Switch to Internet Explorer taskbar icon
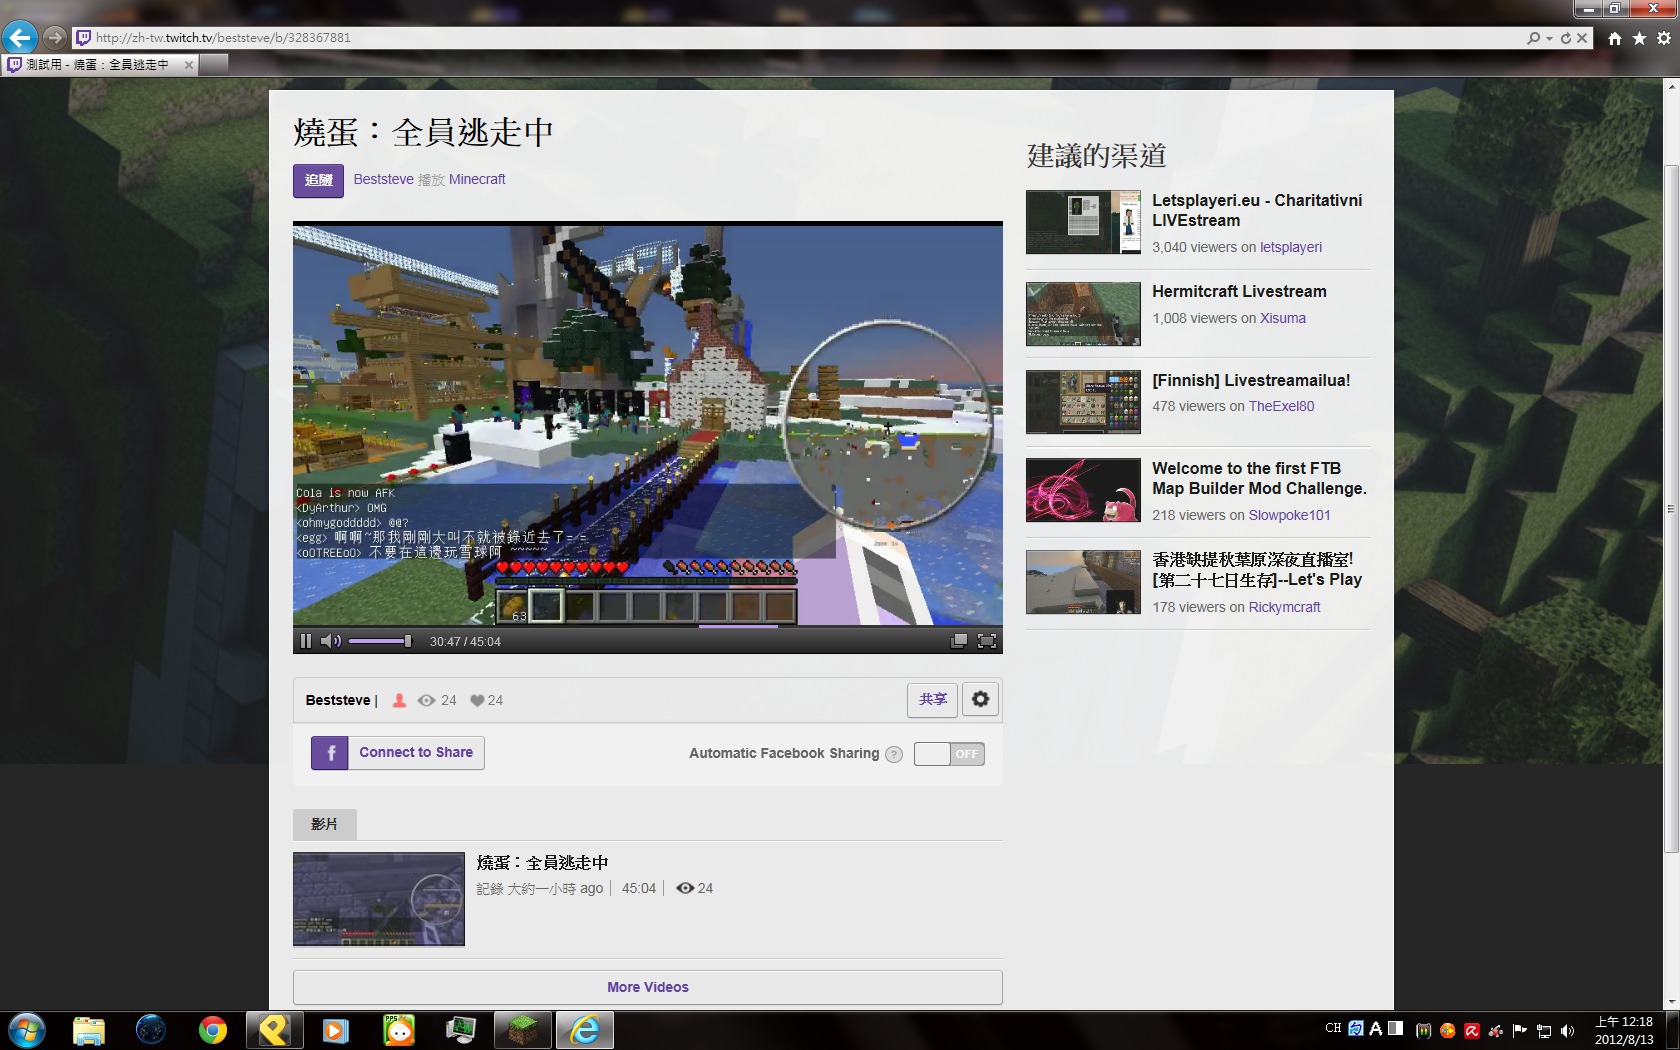Viewport: 1680px width, 1050px height. [585, 1030]
